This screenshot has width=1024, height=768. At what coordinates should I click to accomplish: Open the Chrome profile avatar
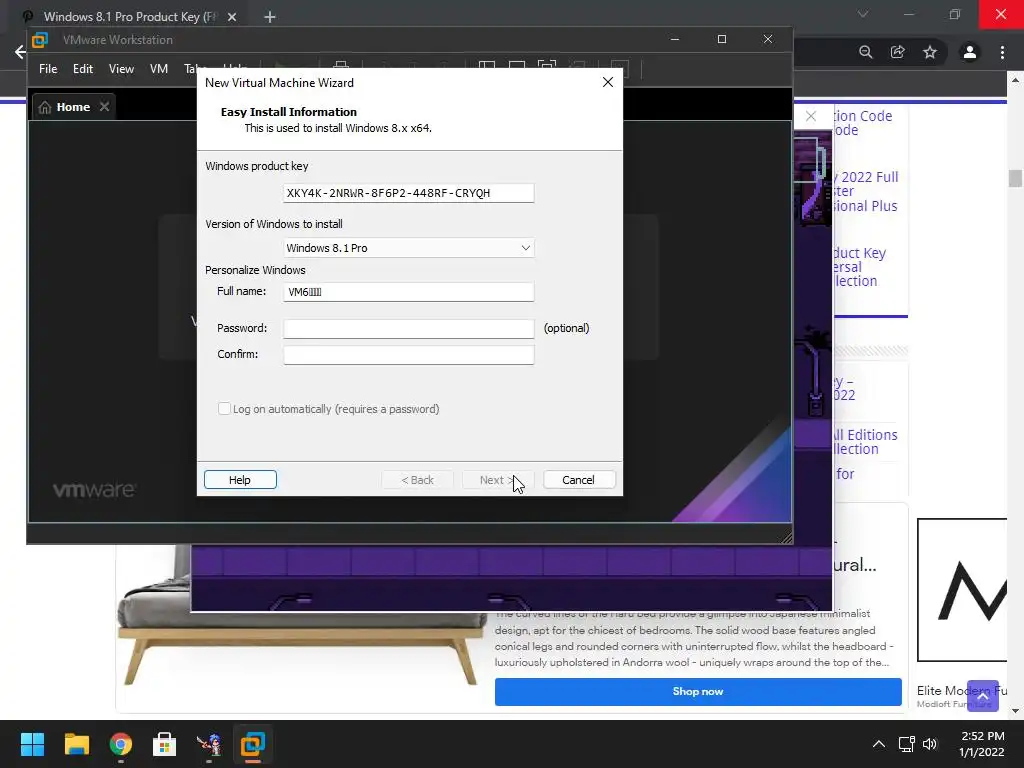coord(970,52)
